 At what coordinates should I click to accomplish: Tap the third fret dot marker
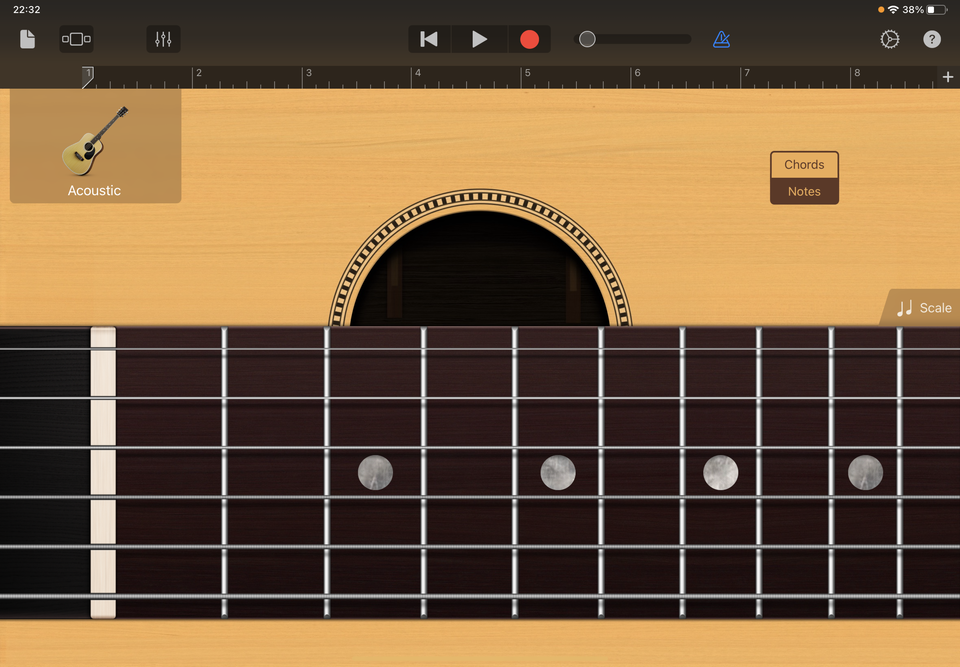pyautogui.click(x=375, y=472)
